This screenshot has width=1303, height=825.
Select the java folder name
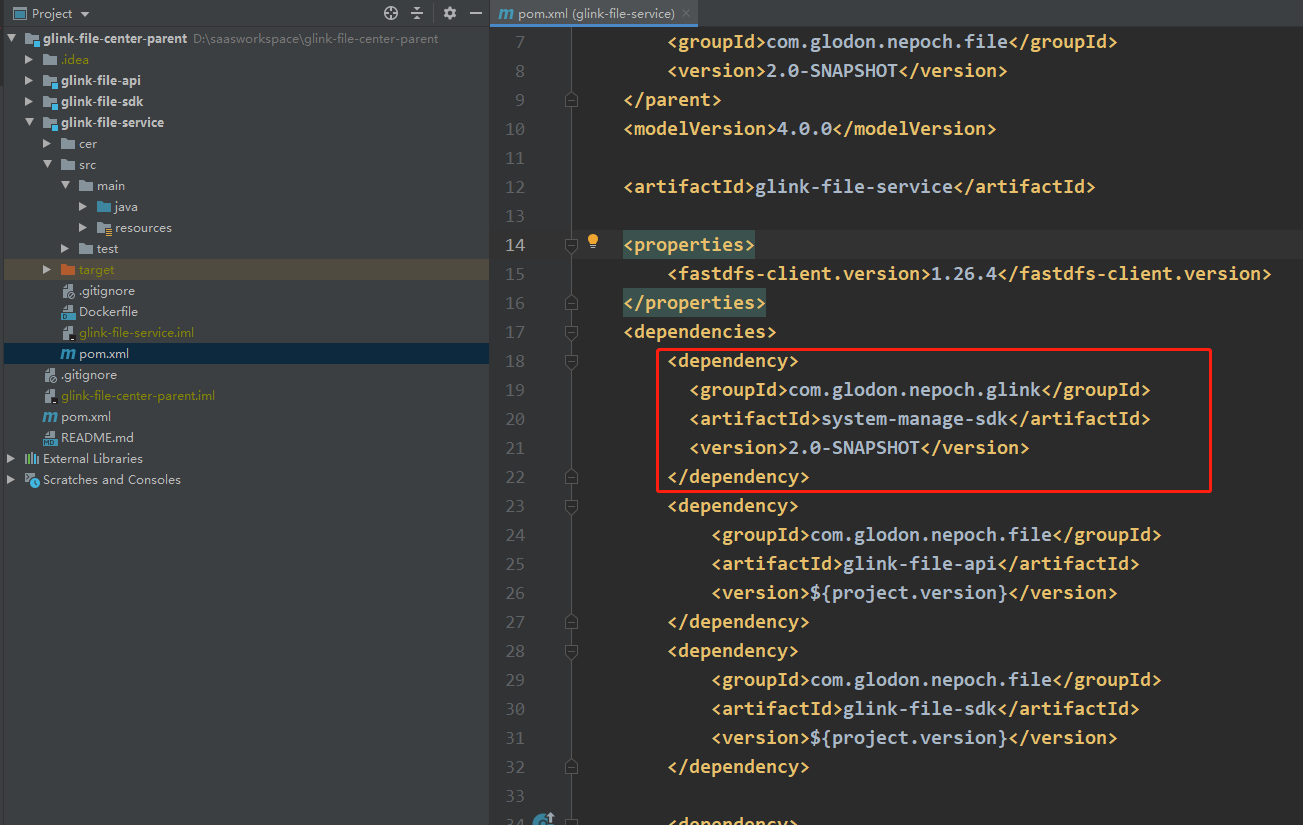tap(126, 206)
